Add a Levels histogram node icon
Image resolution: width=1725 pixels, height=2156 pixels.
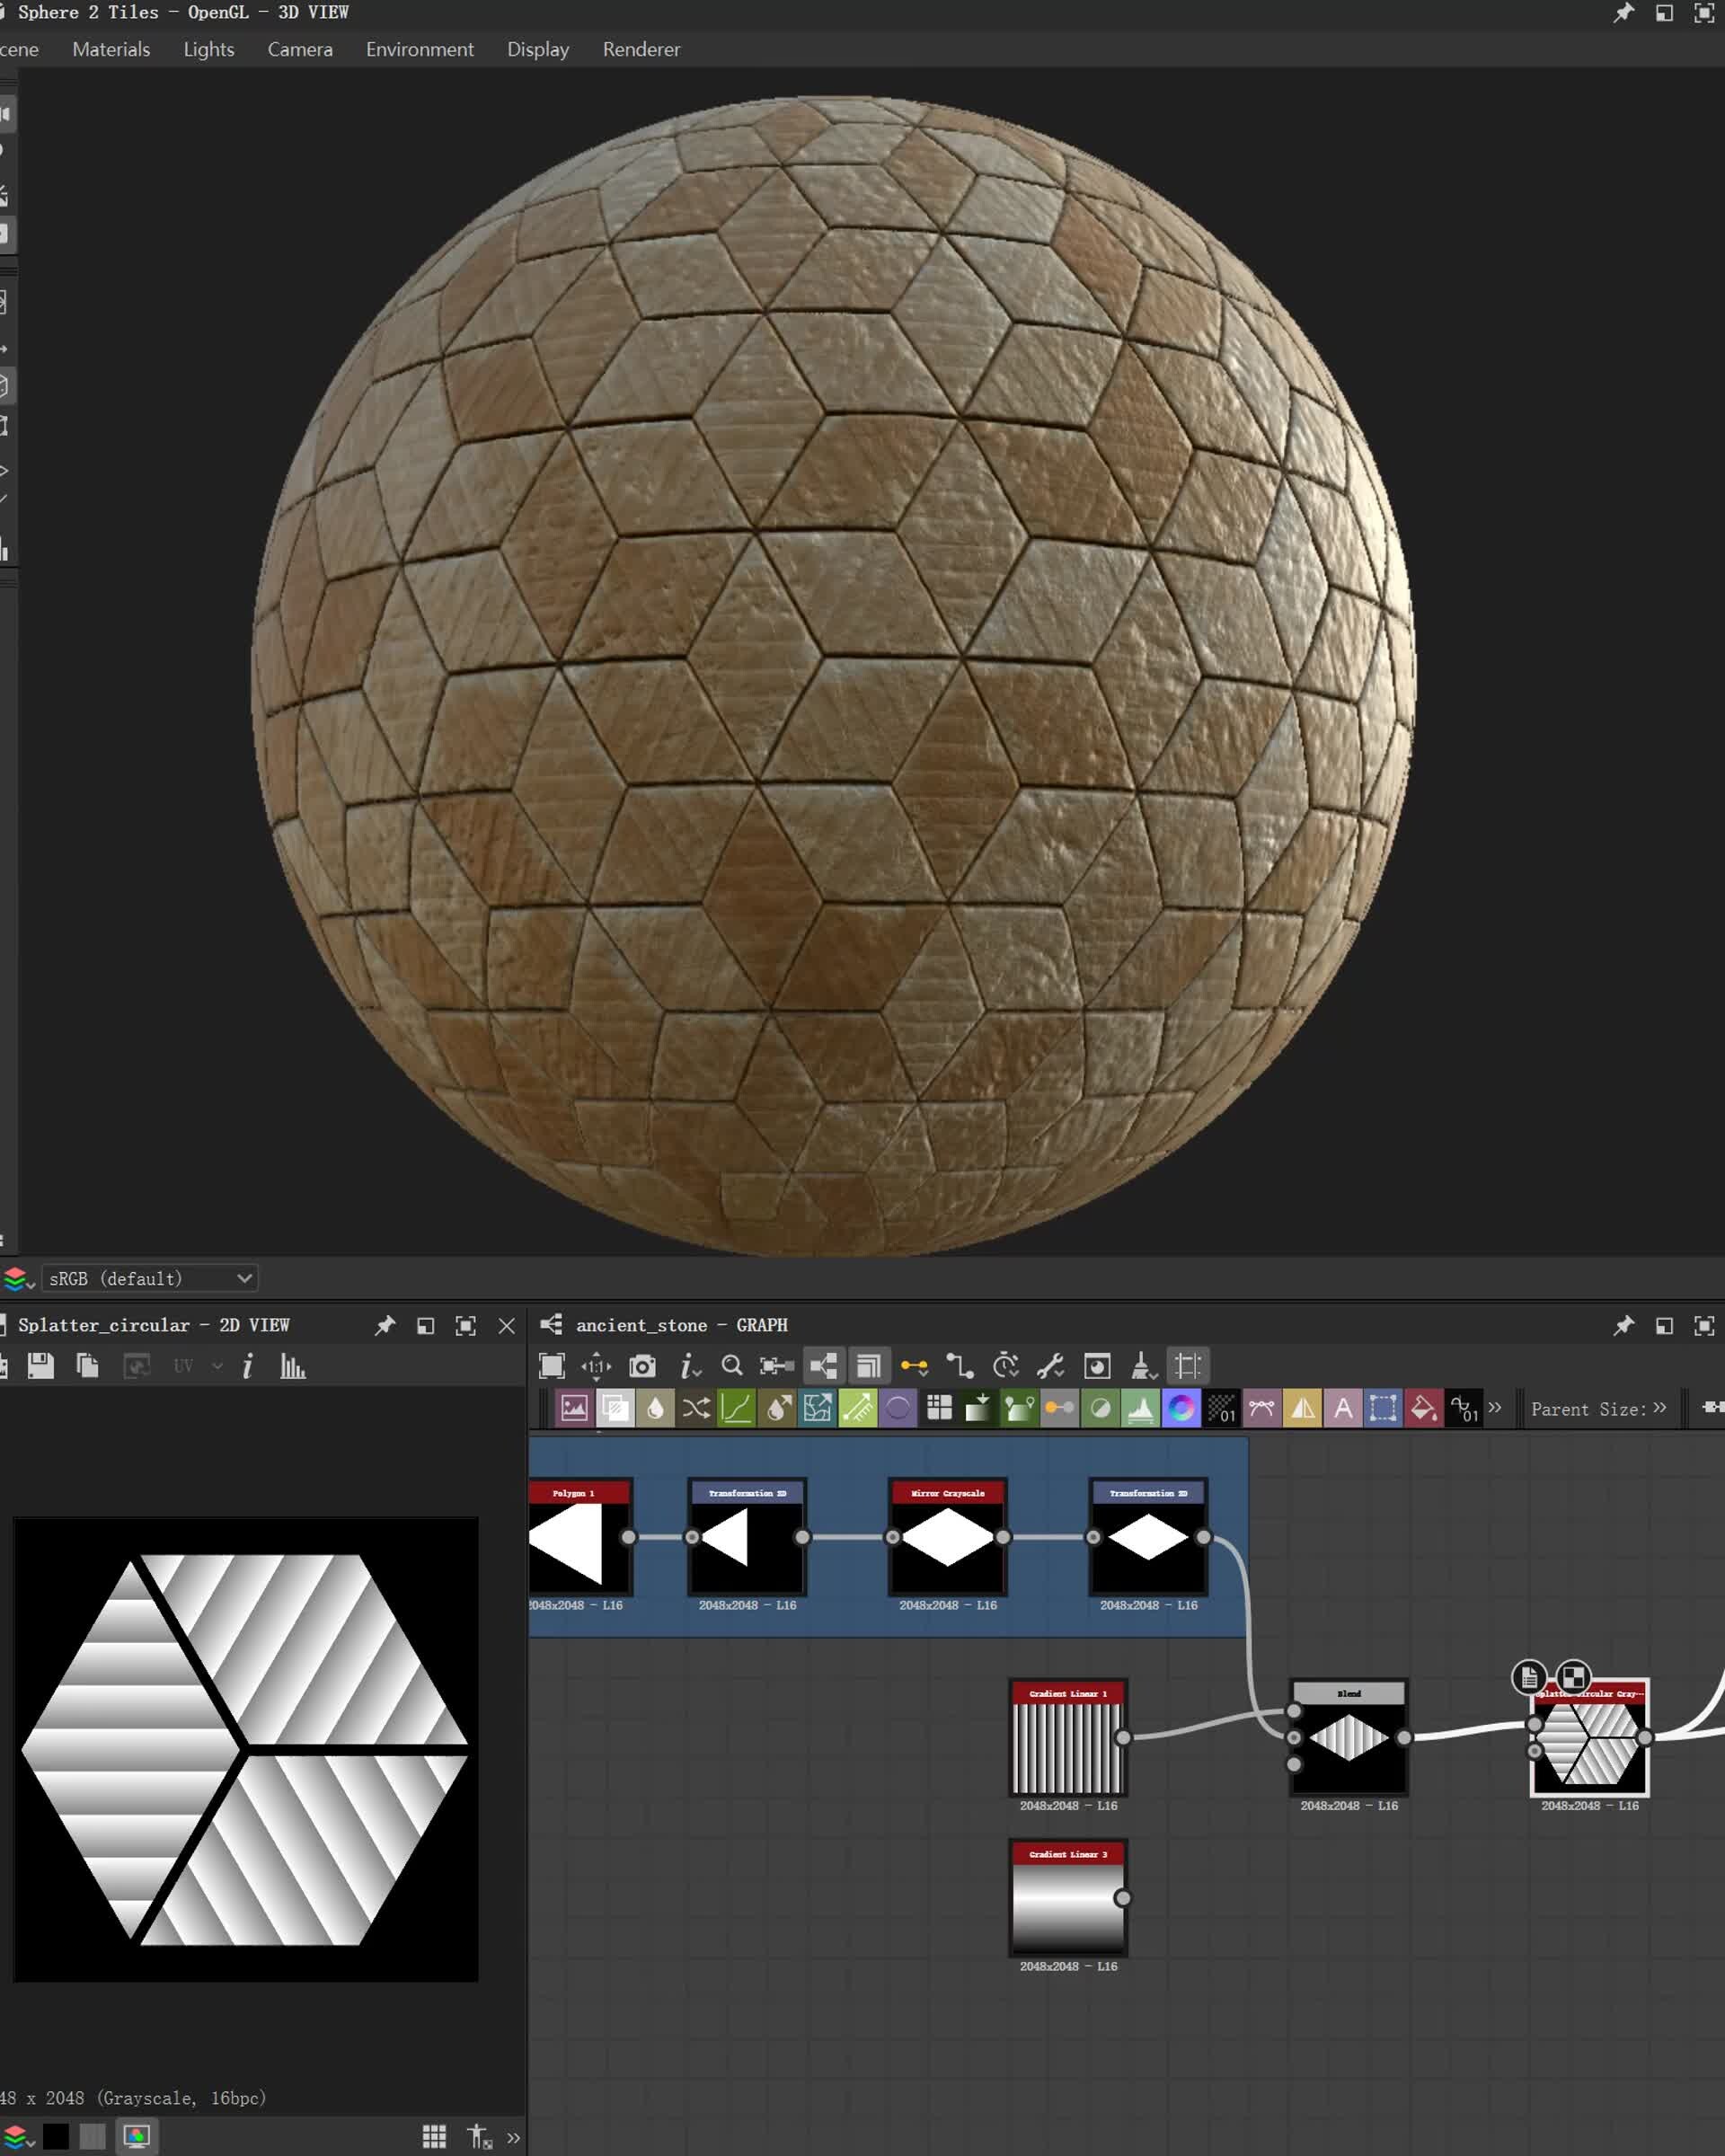coord(1141,1408)
